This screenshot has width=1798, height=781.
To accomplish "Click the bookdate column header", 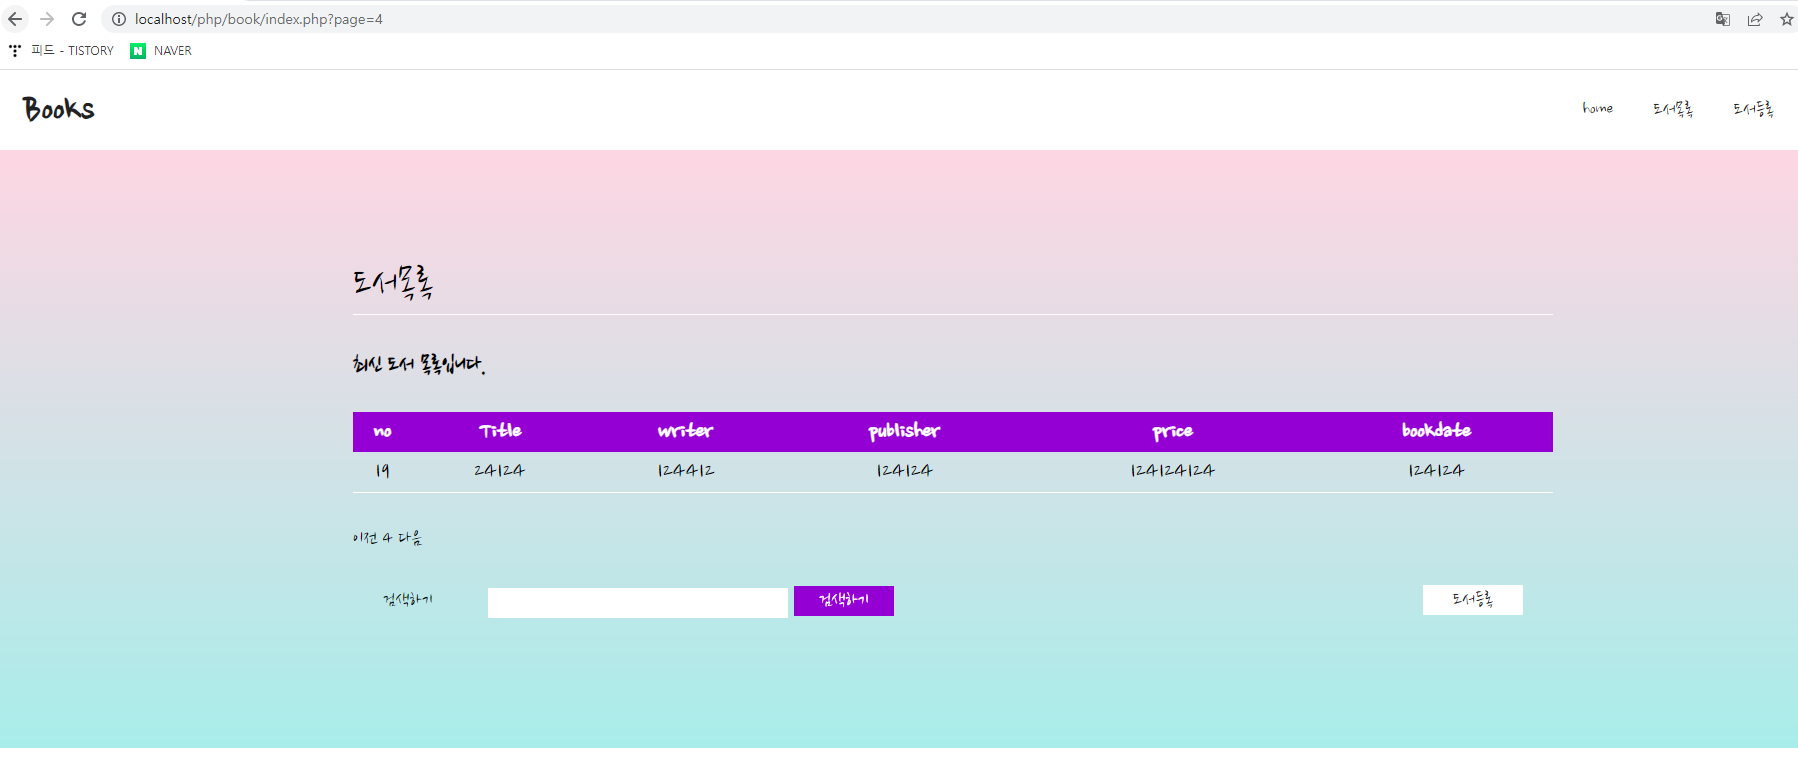I will 1436,431.
